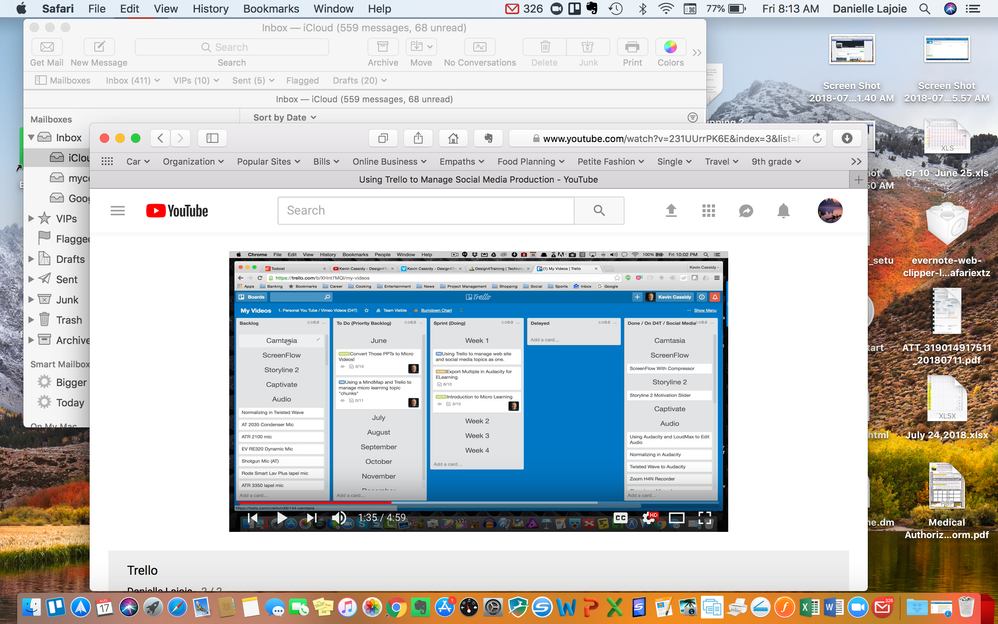Go back with Safari's back arrow
The width and height of the screenshot is (998, 624).
[160, 138]
